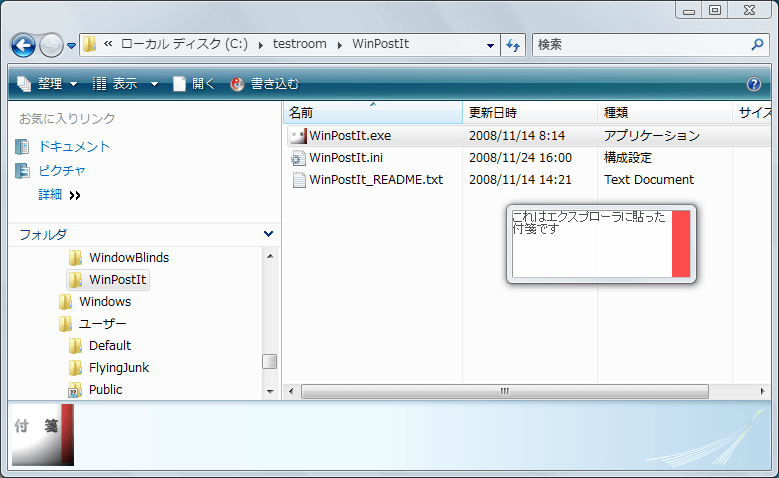Click the folder tree scrollbar thumb

pos(269,361)
